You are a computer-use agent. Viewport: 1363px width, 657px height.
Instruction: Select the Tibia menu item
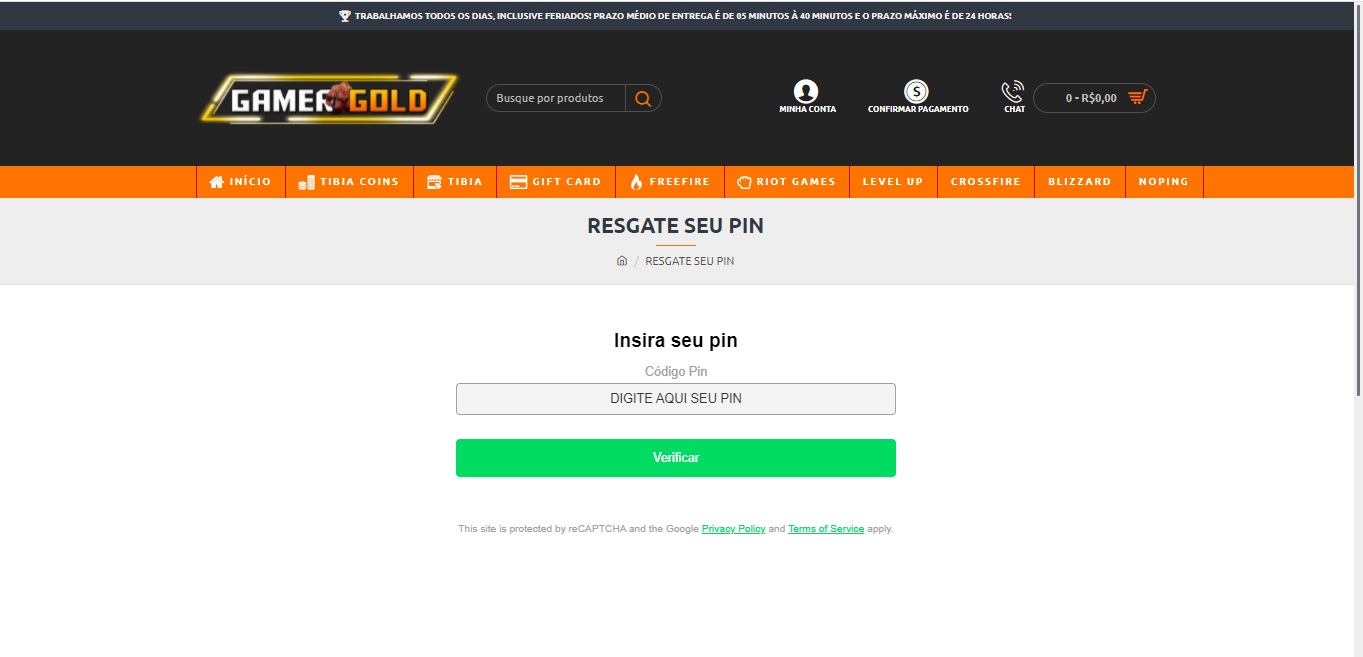click(x=455, y=182)
